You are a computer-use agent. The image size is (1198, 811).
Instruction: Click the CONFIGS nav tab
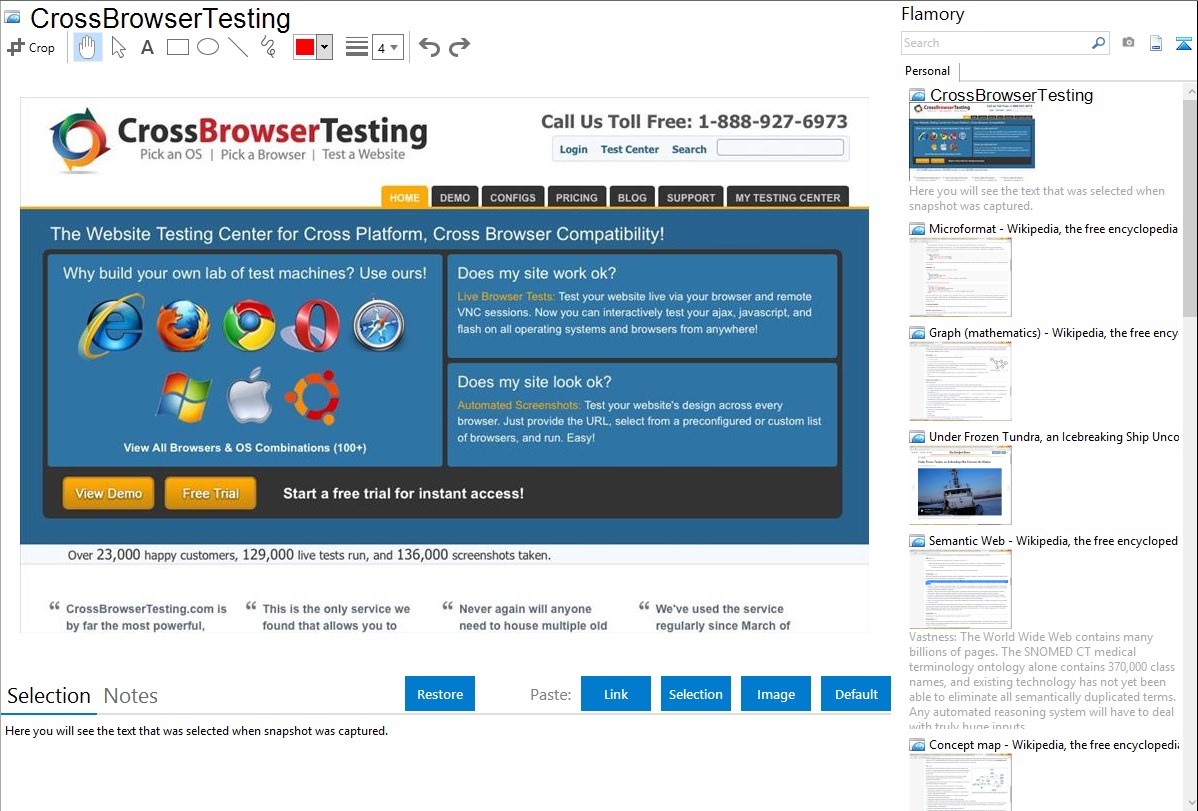(513, 197)
